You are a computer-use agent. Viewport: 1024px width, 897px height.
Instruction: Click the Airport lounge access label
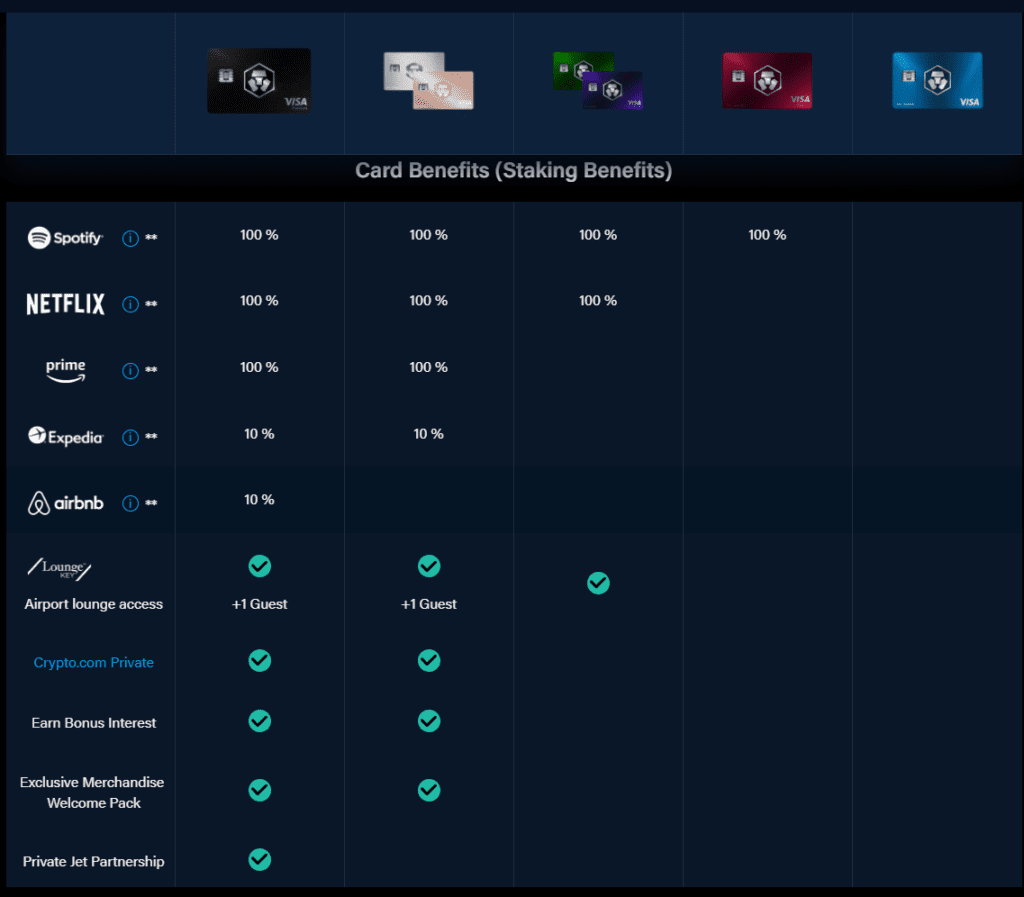[93, 605]
